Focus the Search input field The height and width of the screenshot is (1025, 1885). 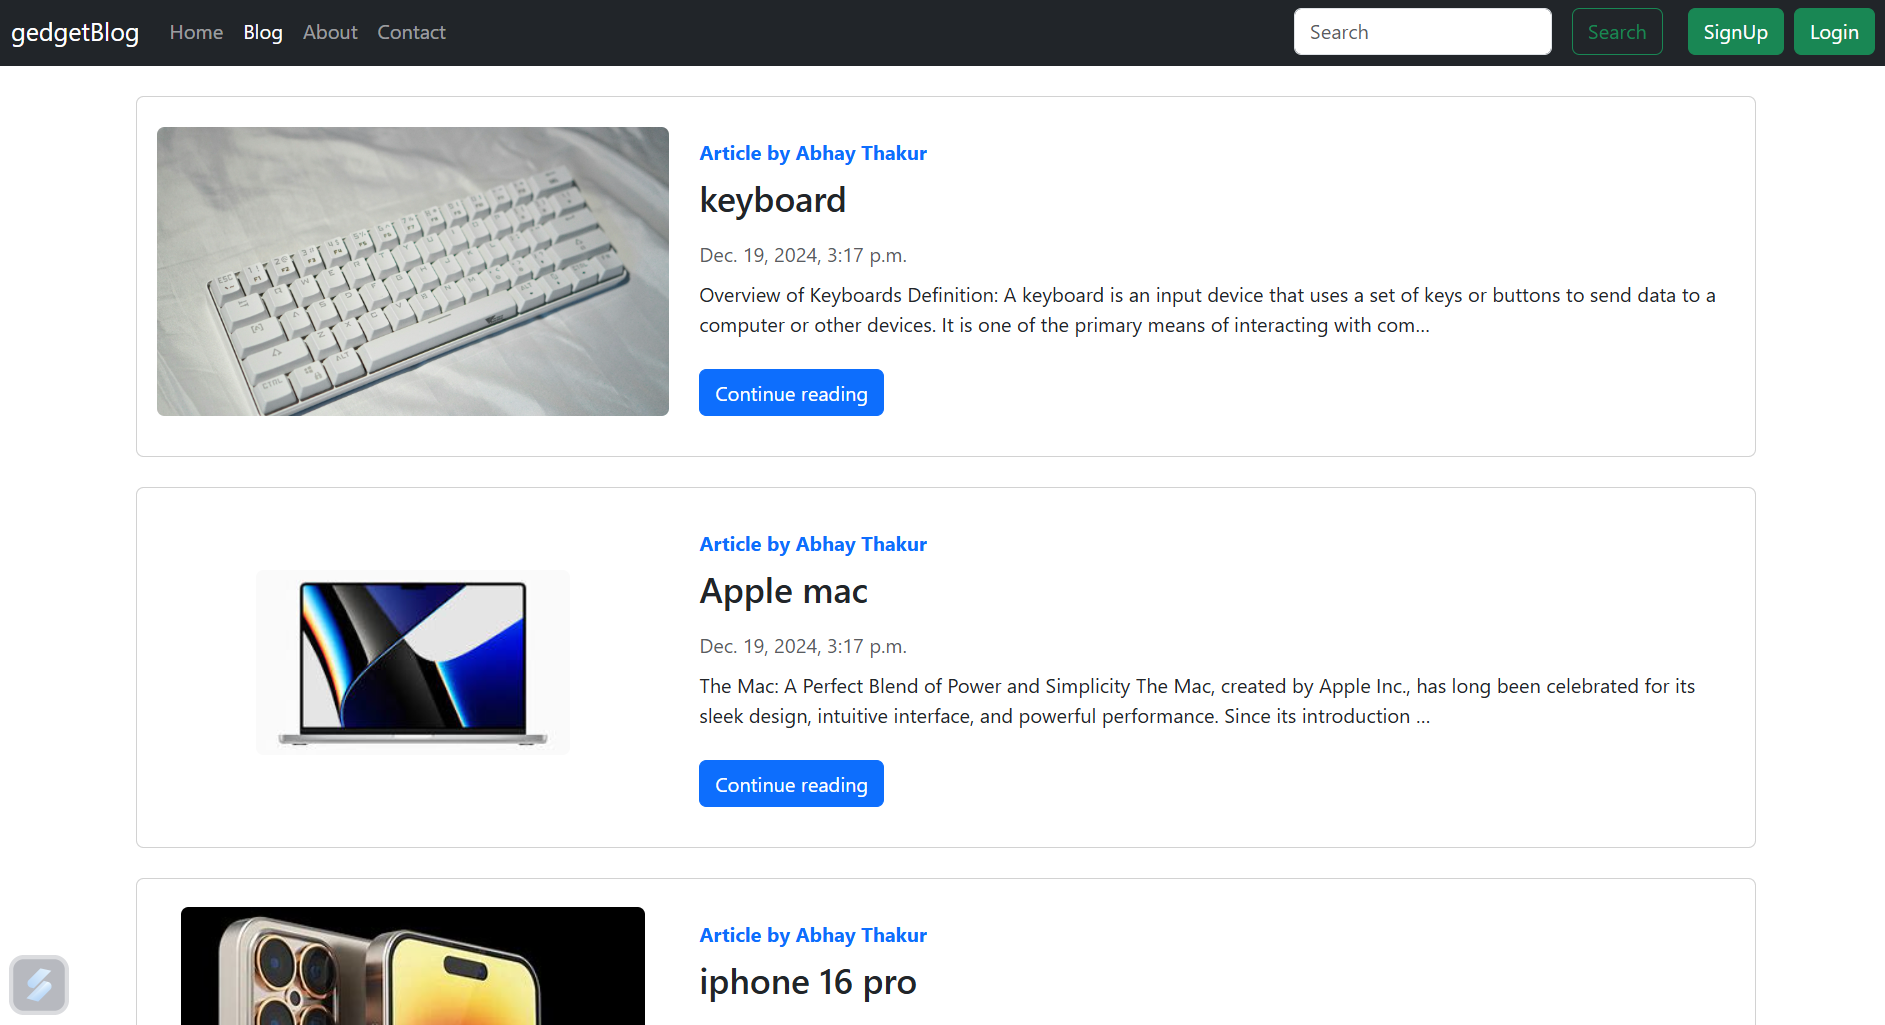tap(1422, 32)
